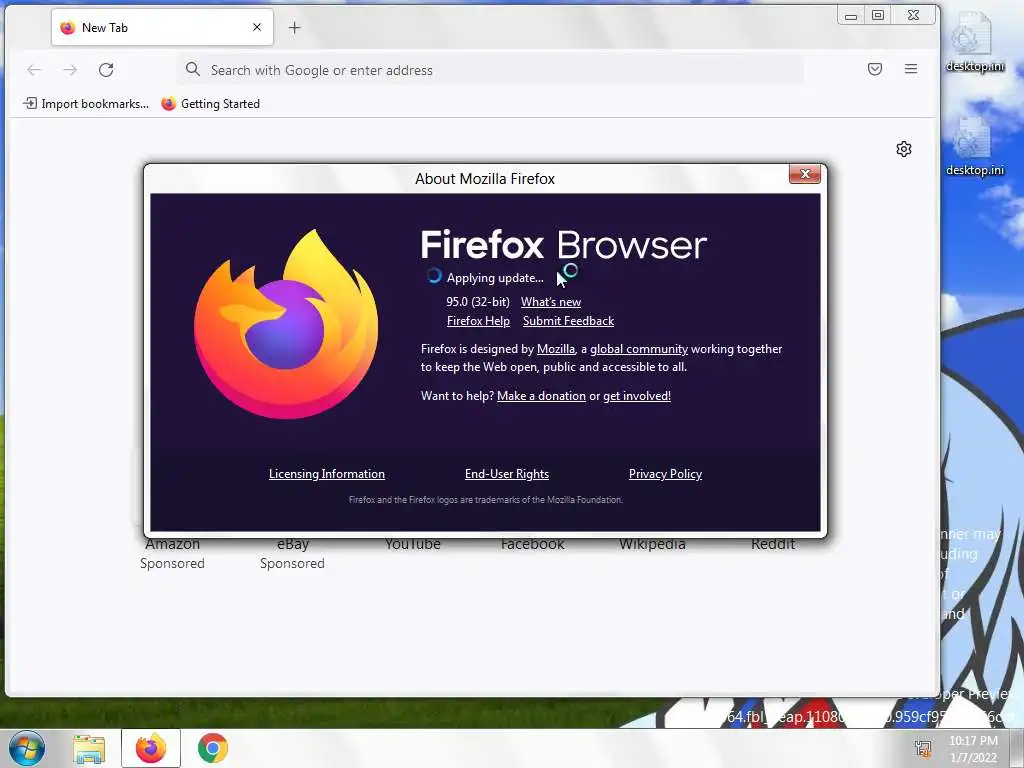Open the Save to Pocket icon
The width and height of the screenshot is (1024, 768).
pos(875,69)
